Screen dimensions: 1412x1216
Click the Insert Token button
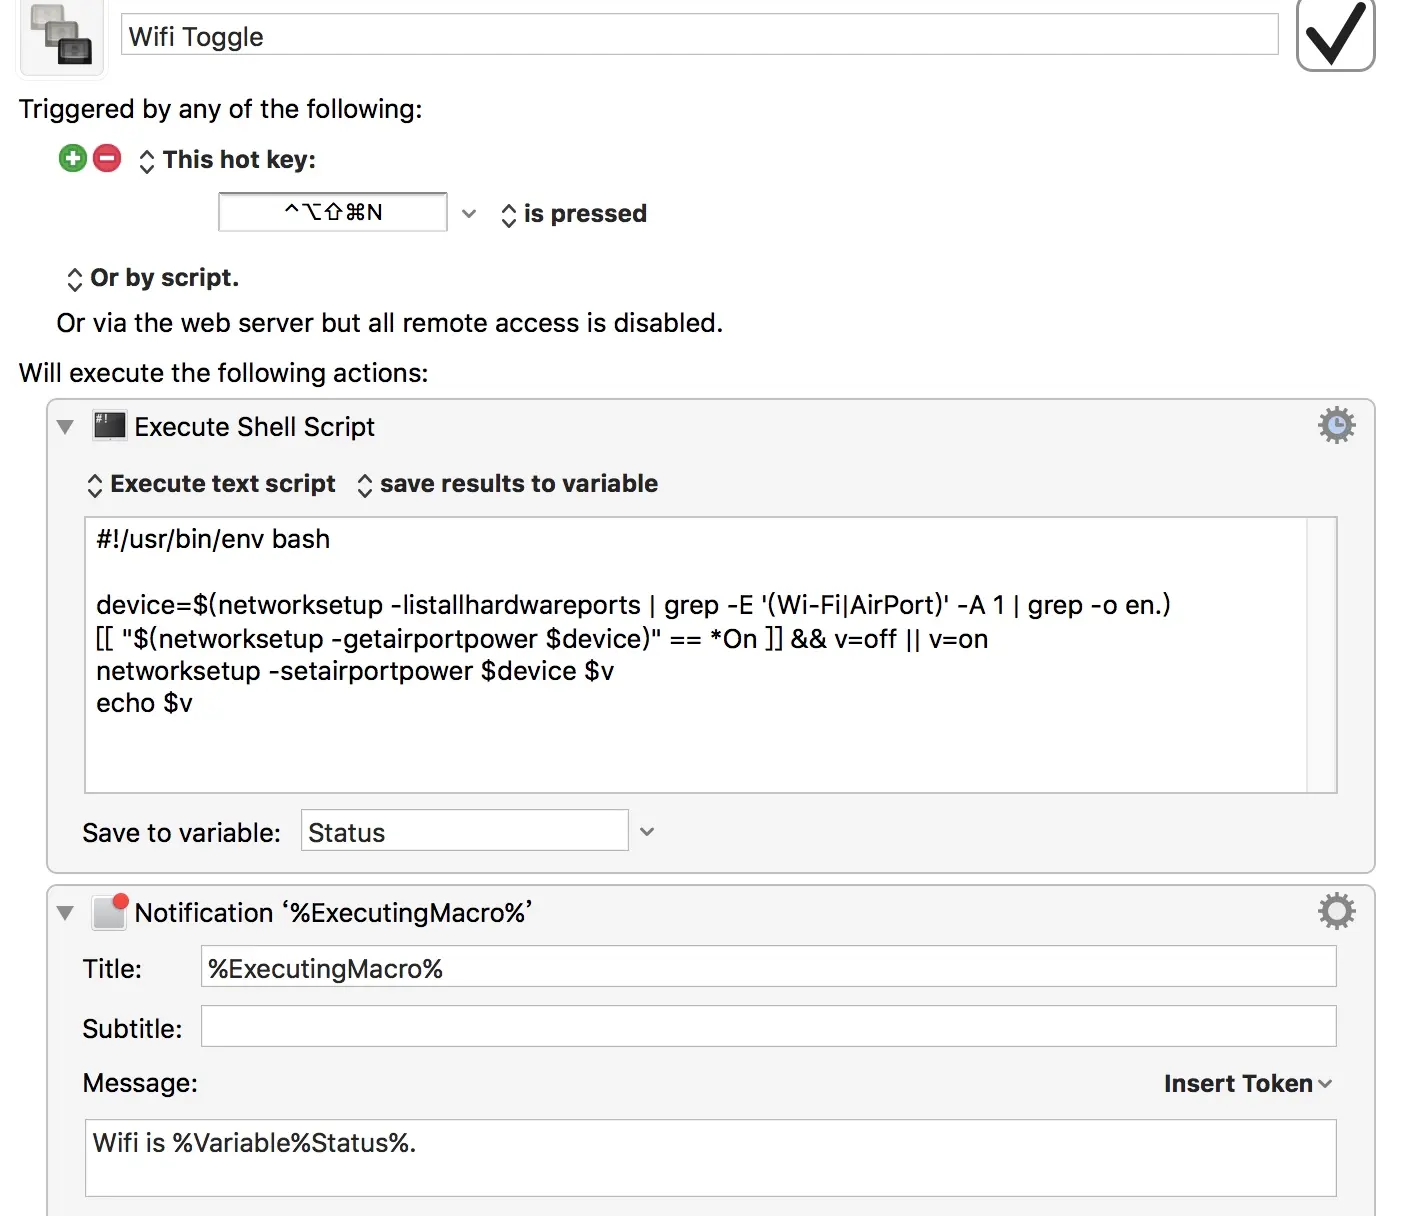coord(1247,1084)
